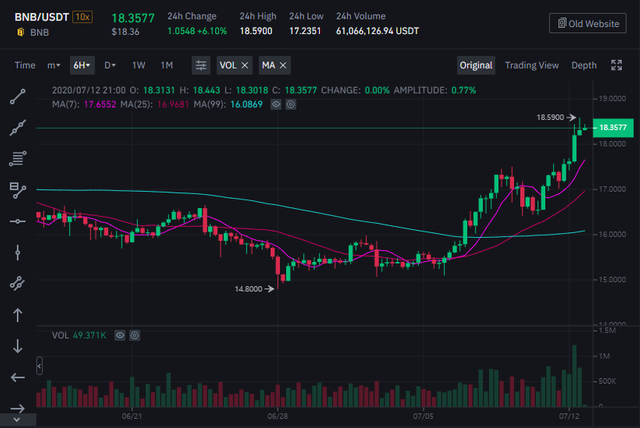
Task: Switch to Trading View chart
Action: tap(532, 65)
